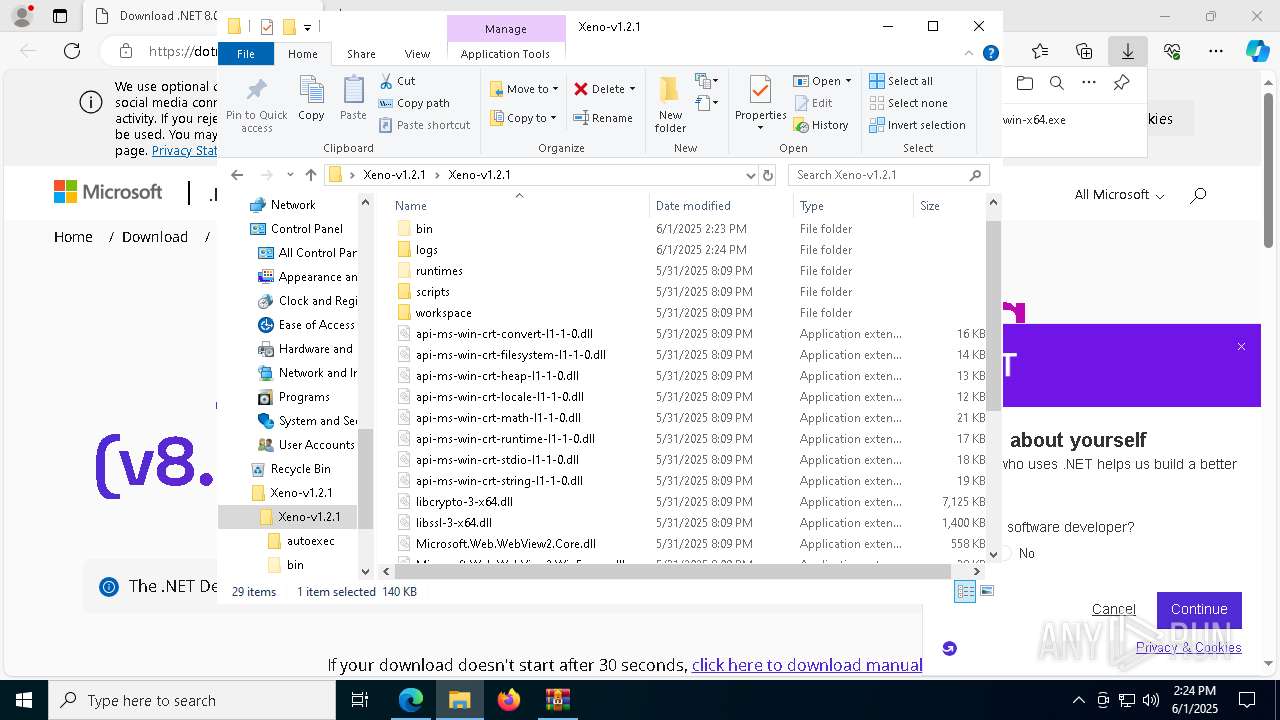Select Copy path in Clipboard group
Screen dimensions: 1280x720
pos(414,103)
